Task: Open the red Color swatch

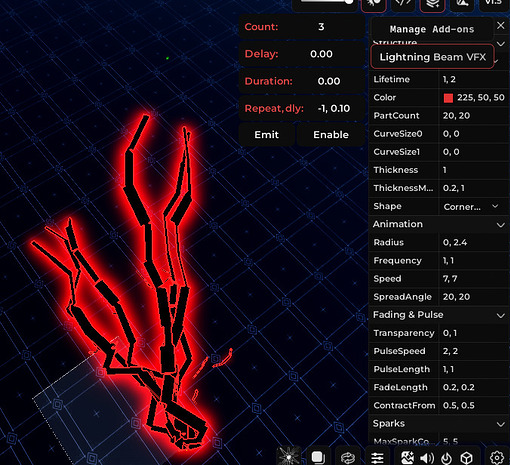Action: coord(448,98)
